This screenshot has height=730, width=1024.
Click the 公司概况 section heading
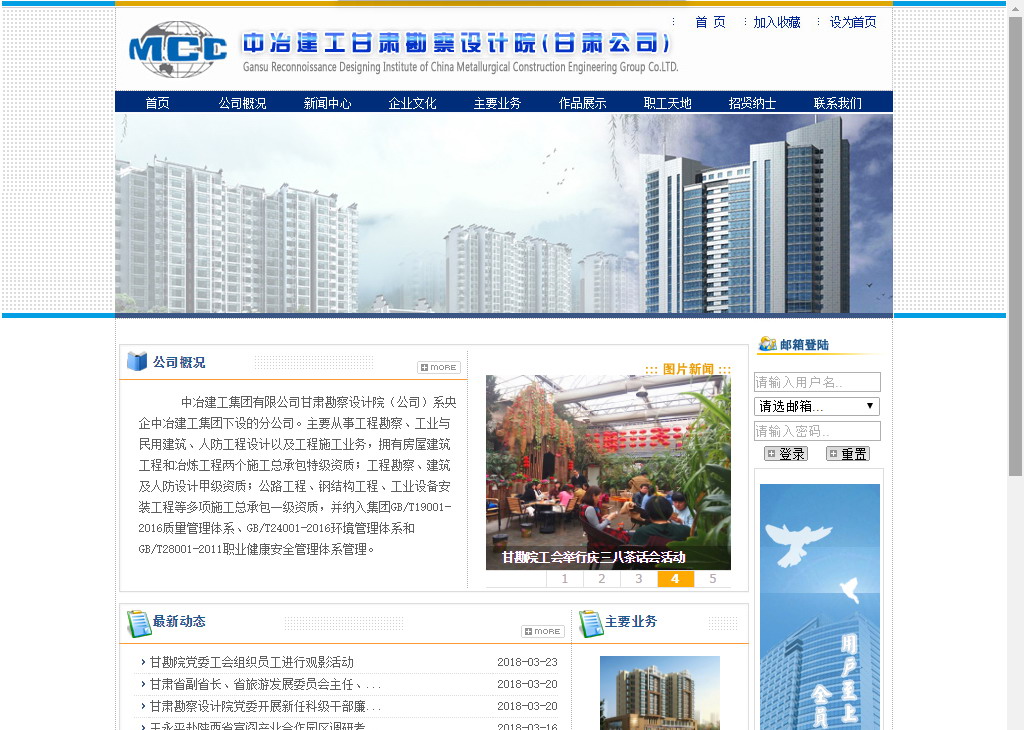[179, 362]
